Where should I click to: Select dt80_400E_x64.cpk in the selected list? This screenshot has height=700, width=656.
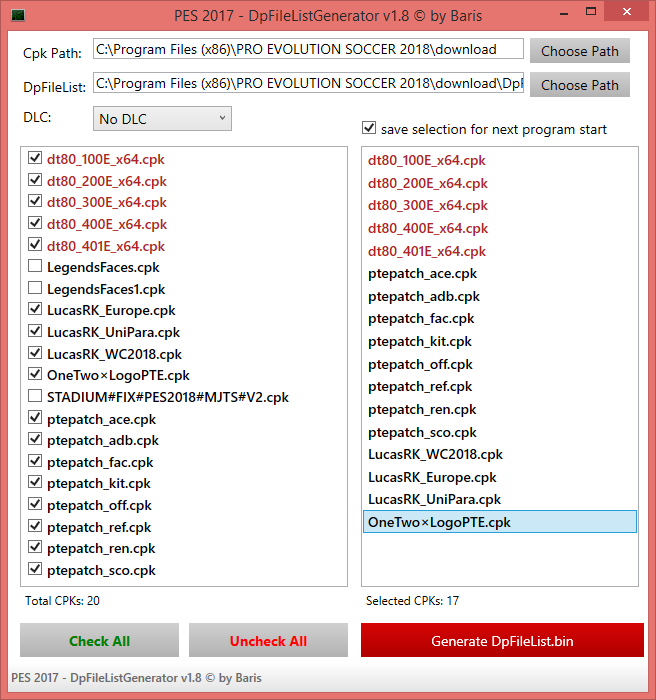[x=500, y=228]
